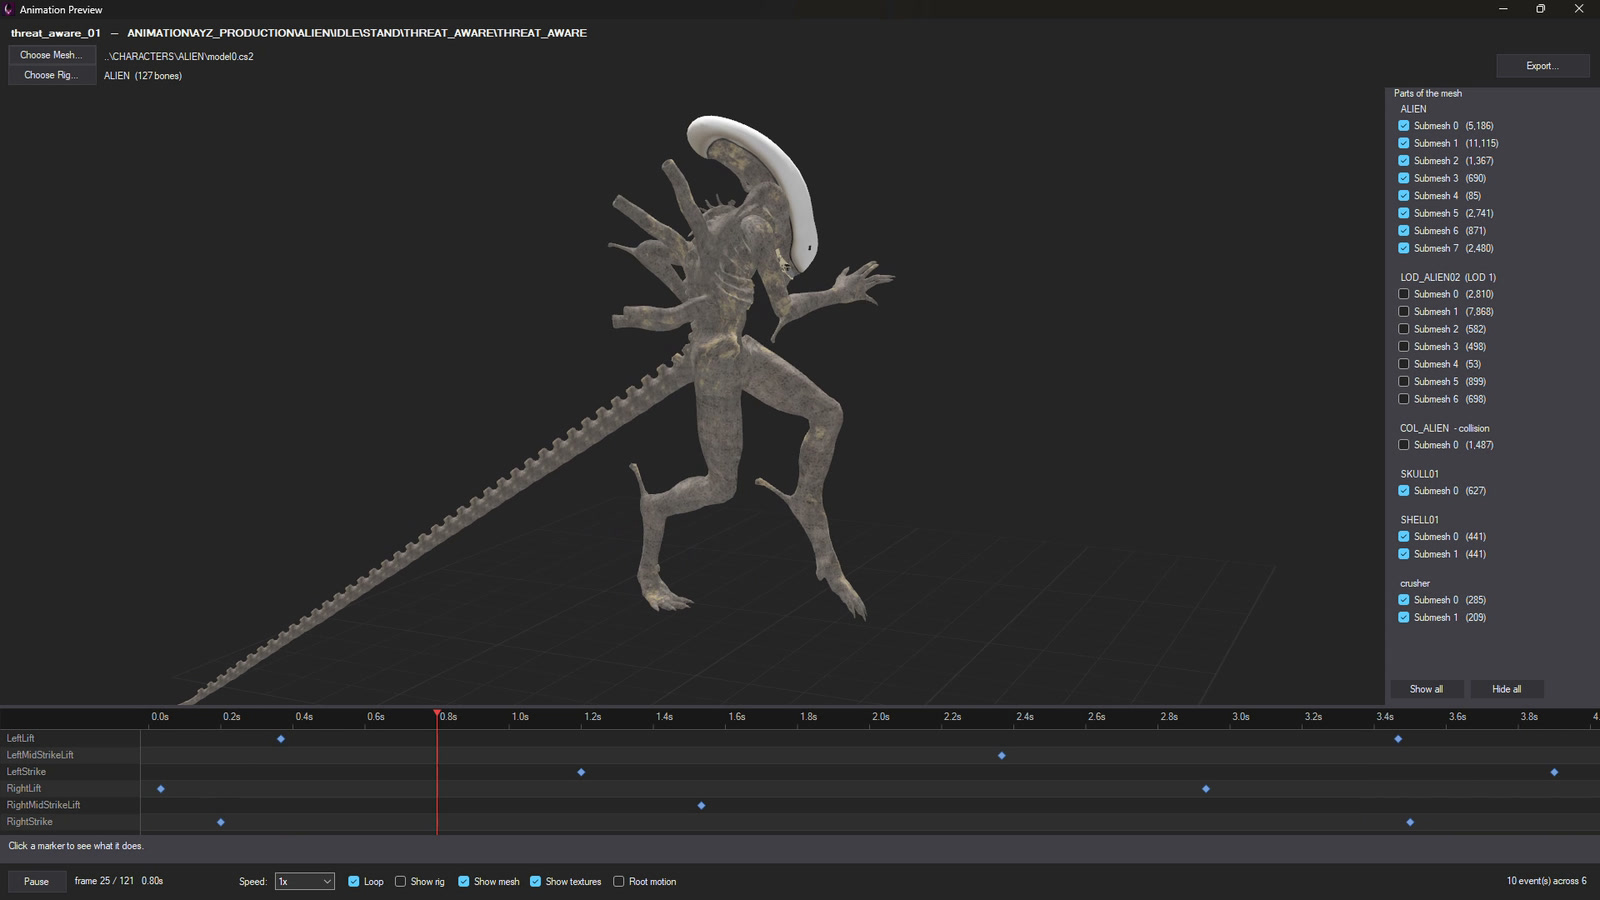Click the ALIEN (127 bones) rig text
Image resolution: width=1600 pixels, height=900 pixels.
tap(143, 76)
